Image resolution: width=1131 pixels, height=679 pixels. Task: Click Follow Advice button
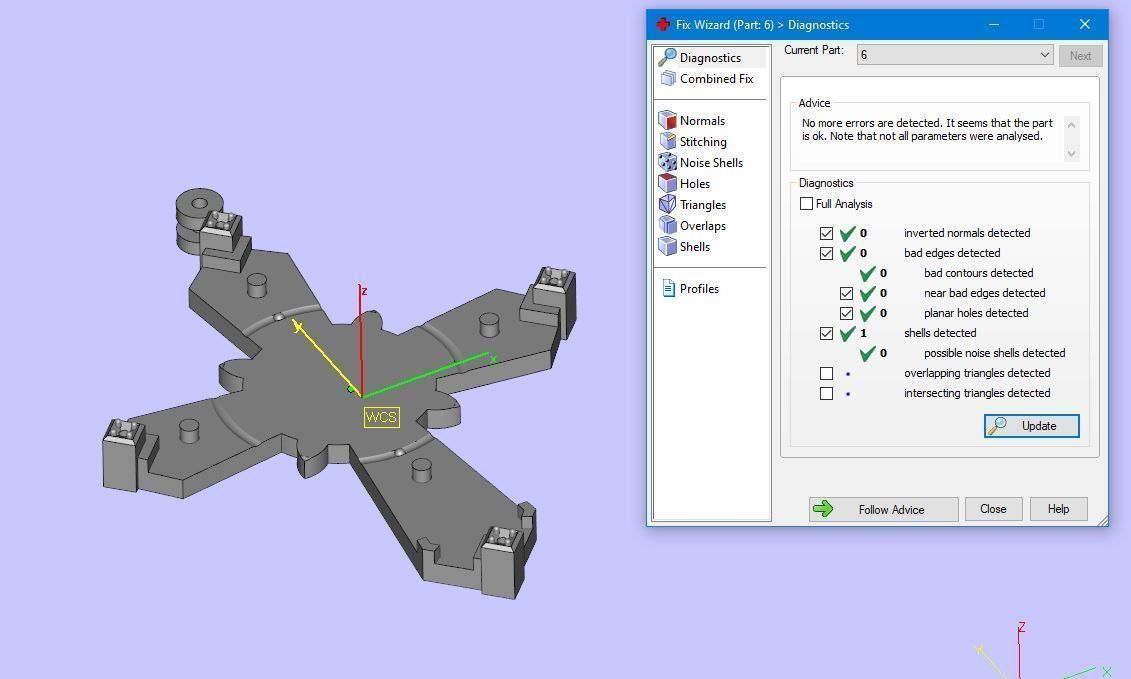point(883,509)
